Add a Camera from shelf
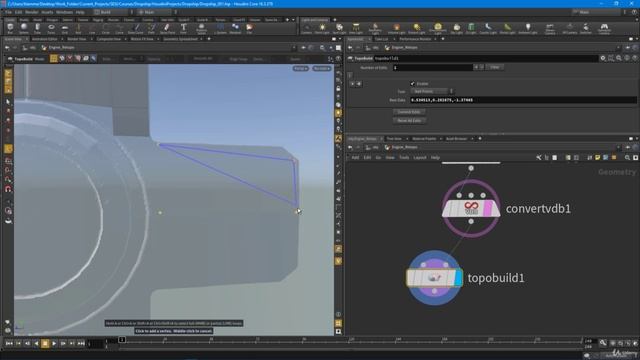The width and height of the screenshot is (640, 360). point(306,29)
